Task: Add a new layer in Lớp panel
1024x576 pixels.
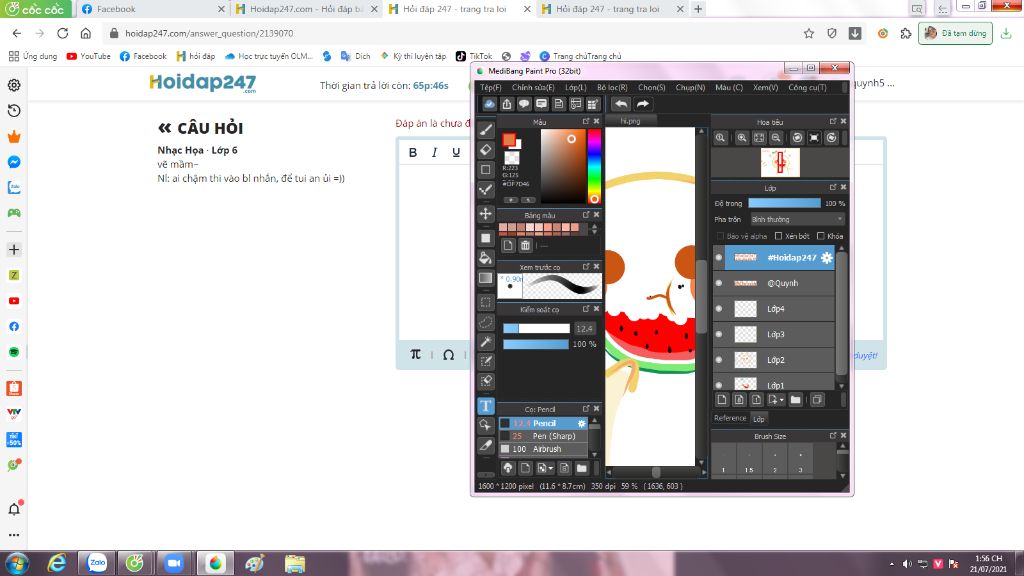Action: (x=722, y=400)
